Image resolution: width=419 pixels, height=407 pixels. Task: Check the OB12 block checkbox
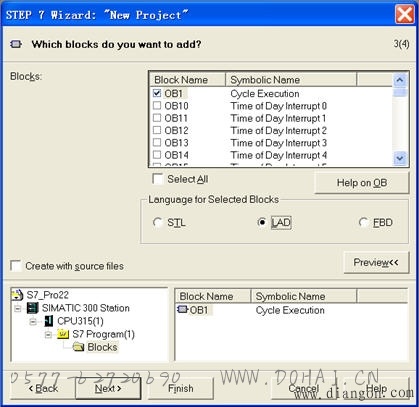coord(157,130)
